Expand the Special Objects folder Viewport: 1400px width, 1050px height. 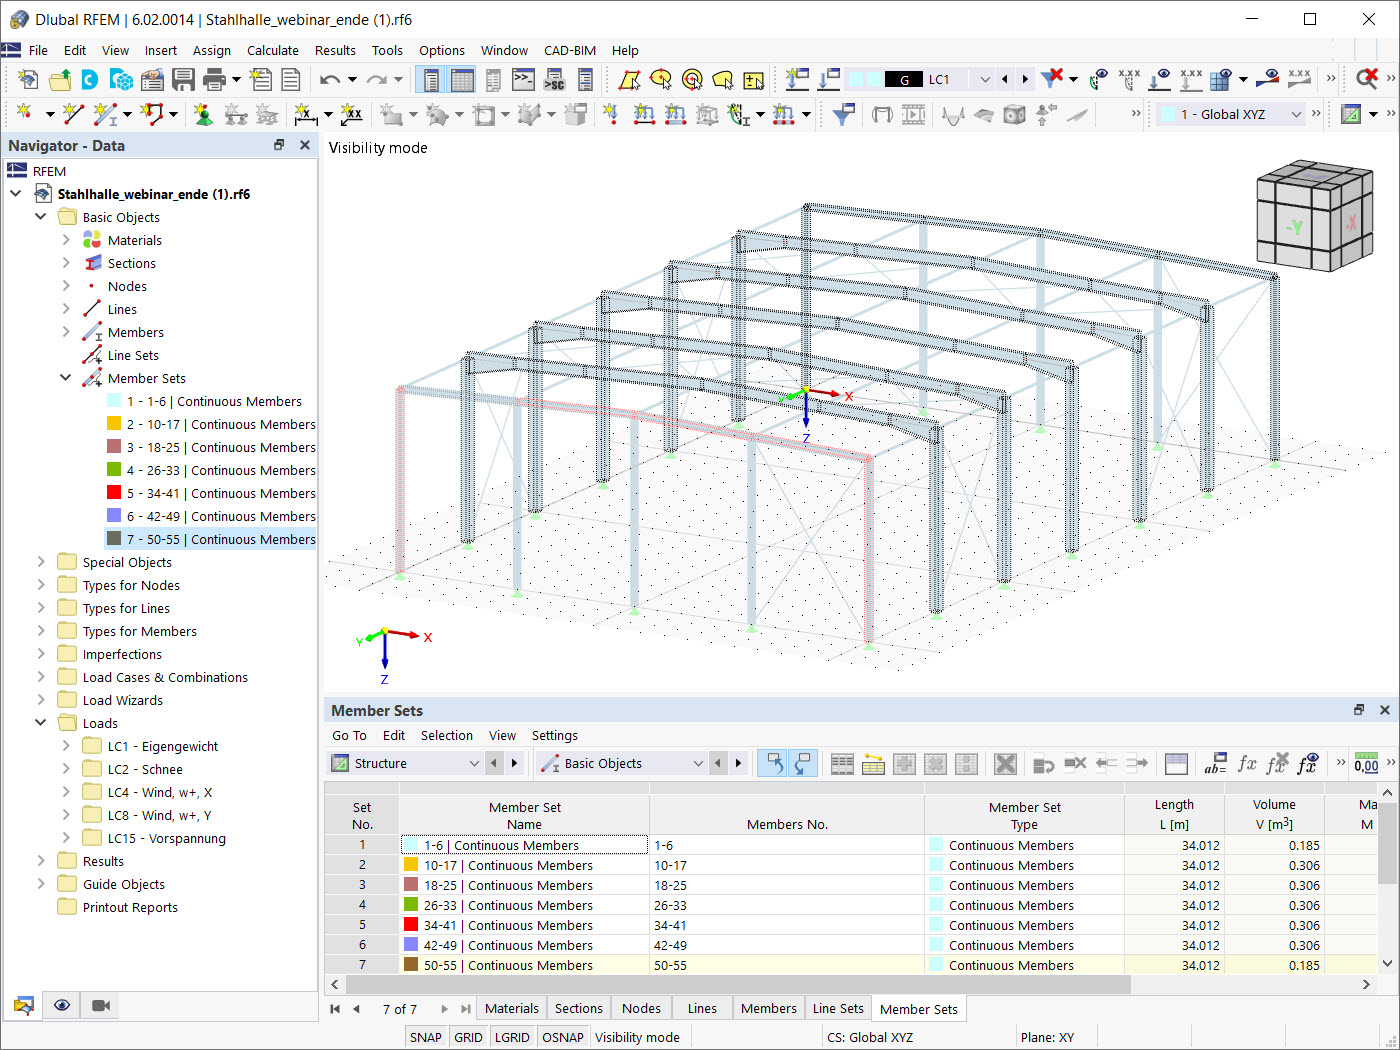(41, 562)
